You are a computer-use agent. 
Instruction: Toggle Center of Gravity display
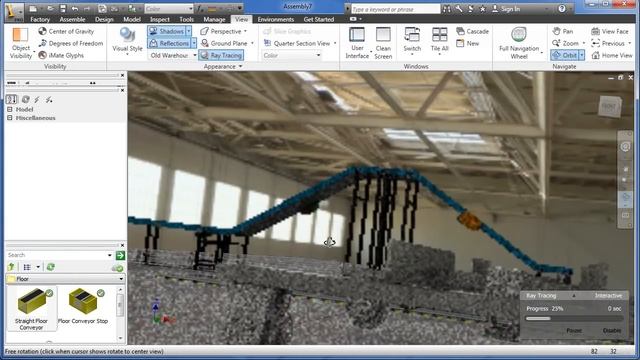point(66,31)
